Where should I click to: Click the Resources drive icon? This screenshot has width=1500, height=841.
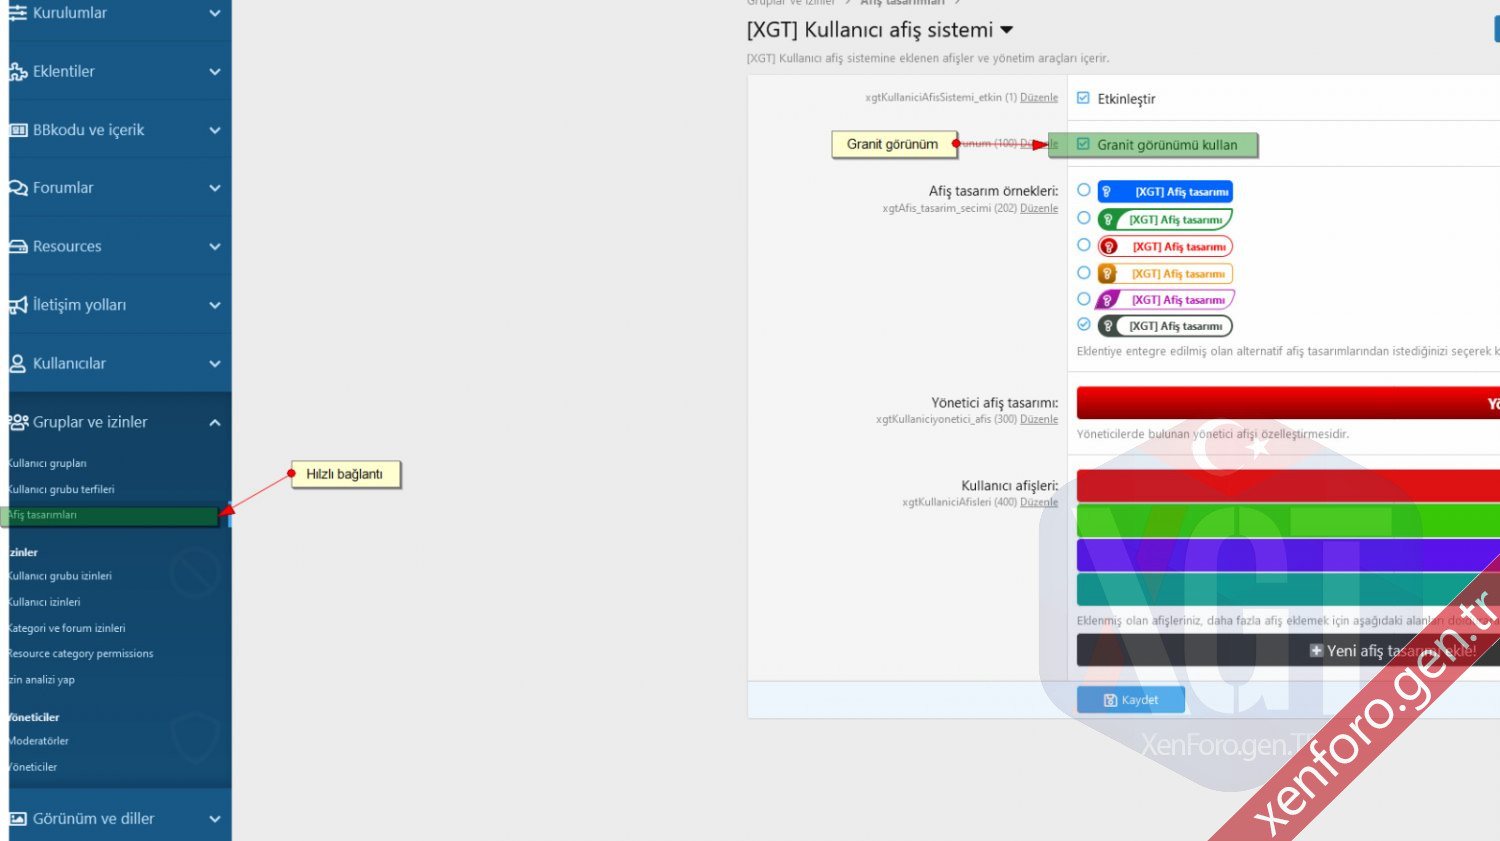point(18,247)
